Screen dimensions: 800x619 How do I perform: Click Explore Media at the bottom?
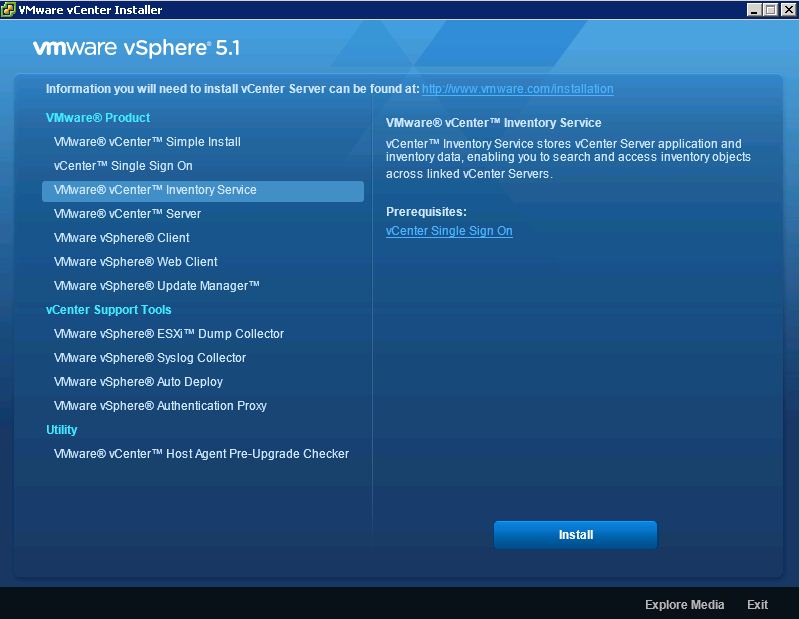pos(686,605)
